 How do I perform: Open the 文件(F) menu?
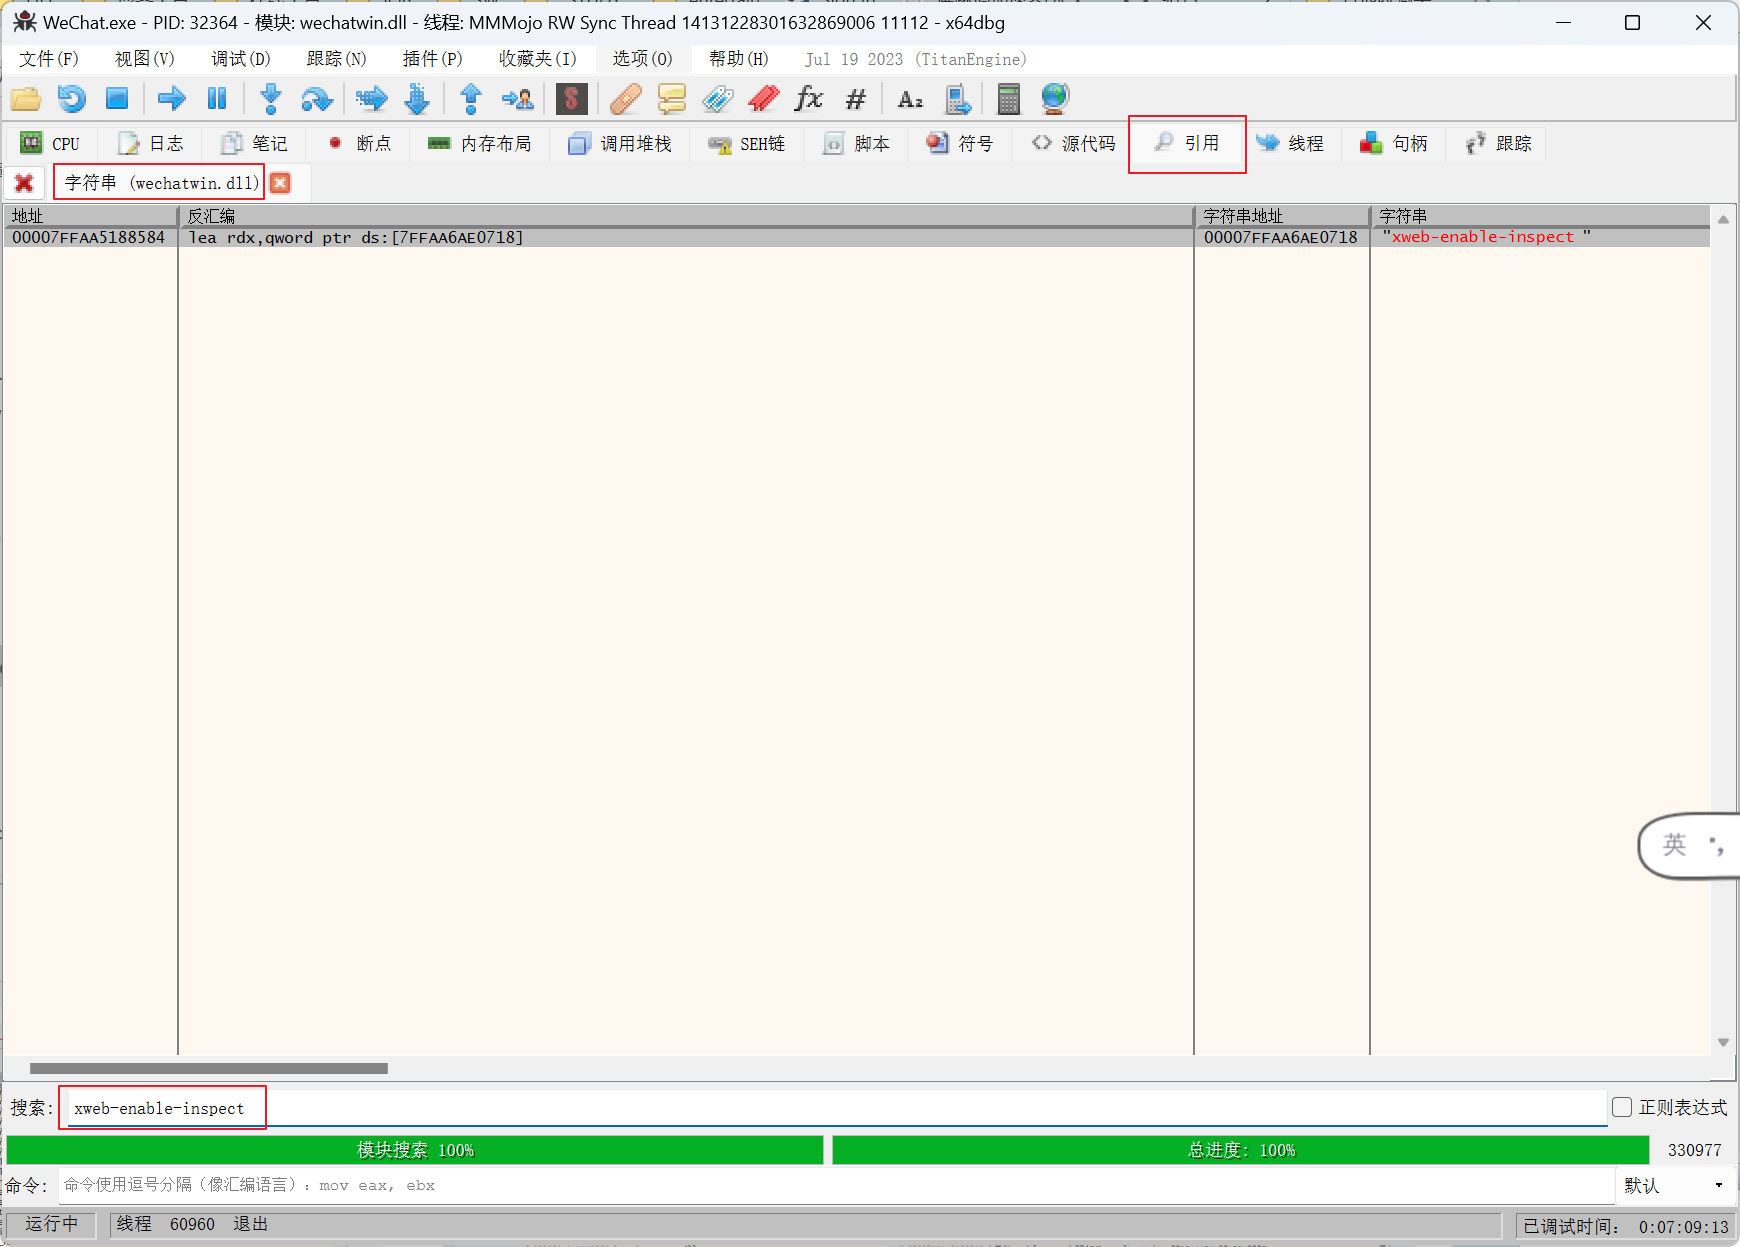[x=48, y=59]
